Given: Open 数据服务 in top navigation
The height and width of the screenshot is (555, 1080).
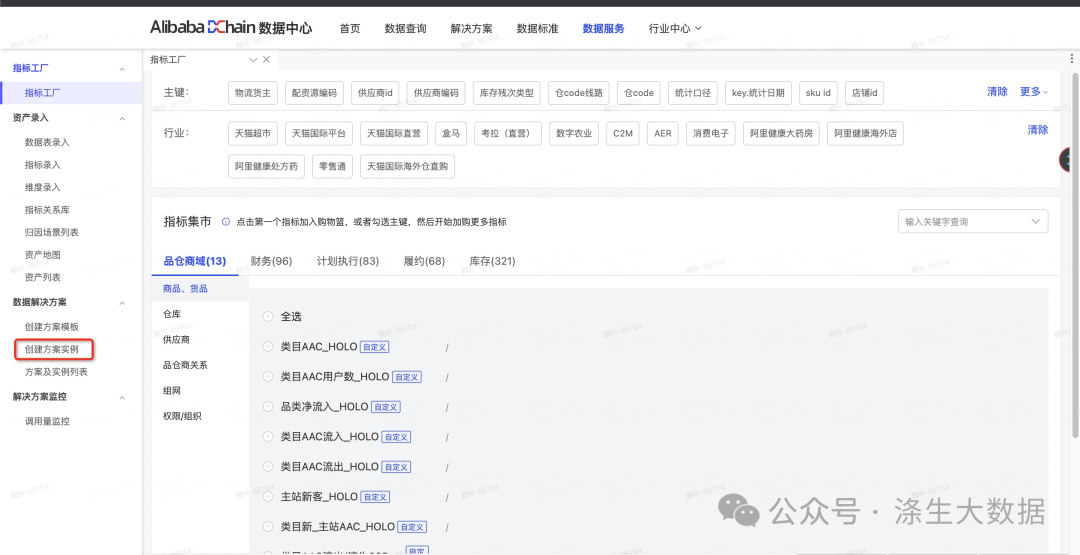Looking at the screenshot, I should [603, 28].
